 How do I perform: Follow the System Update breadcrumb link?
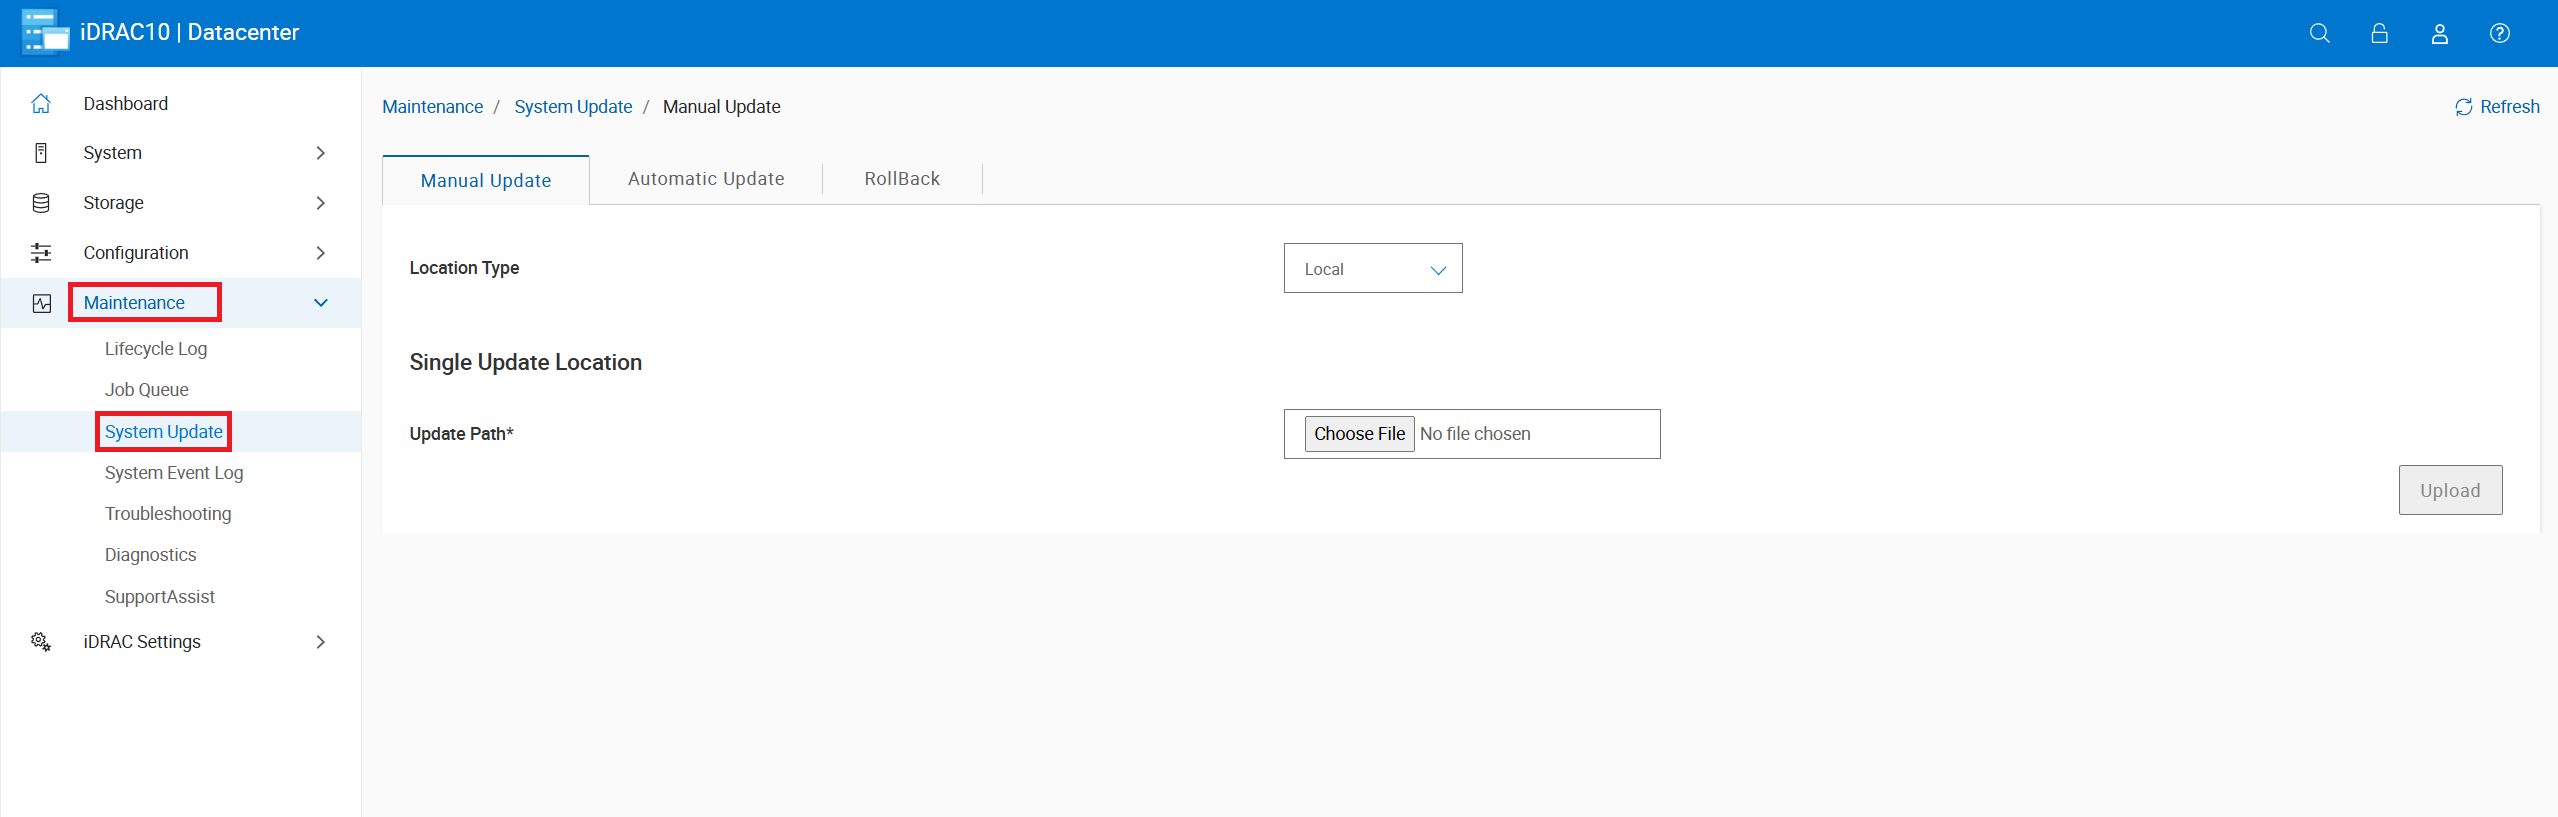pos(573,107)
